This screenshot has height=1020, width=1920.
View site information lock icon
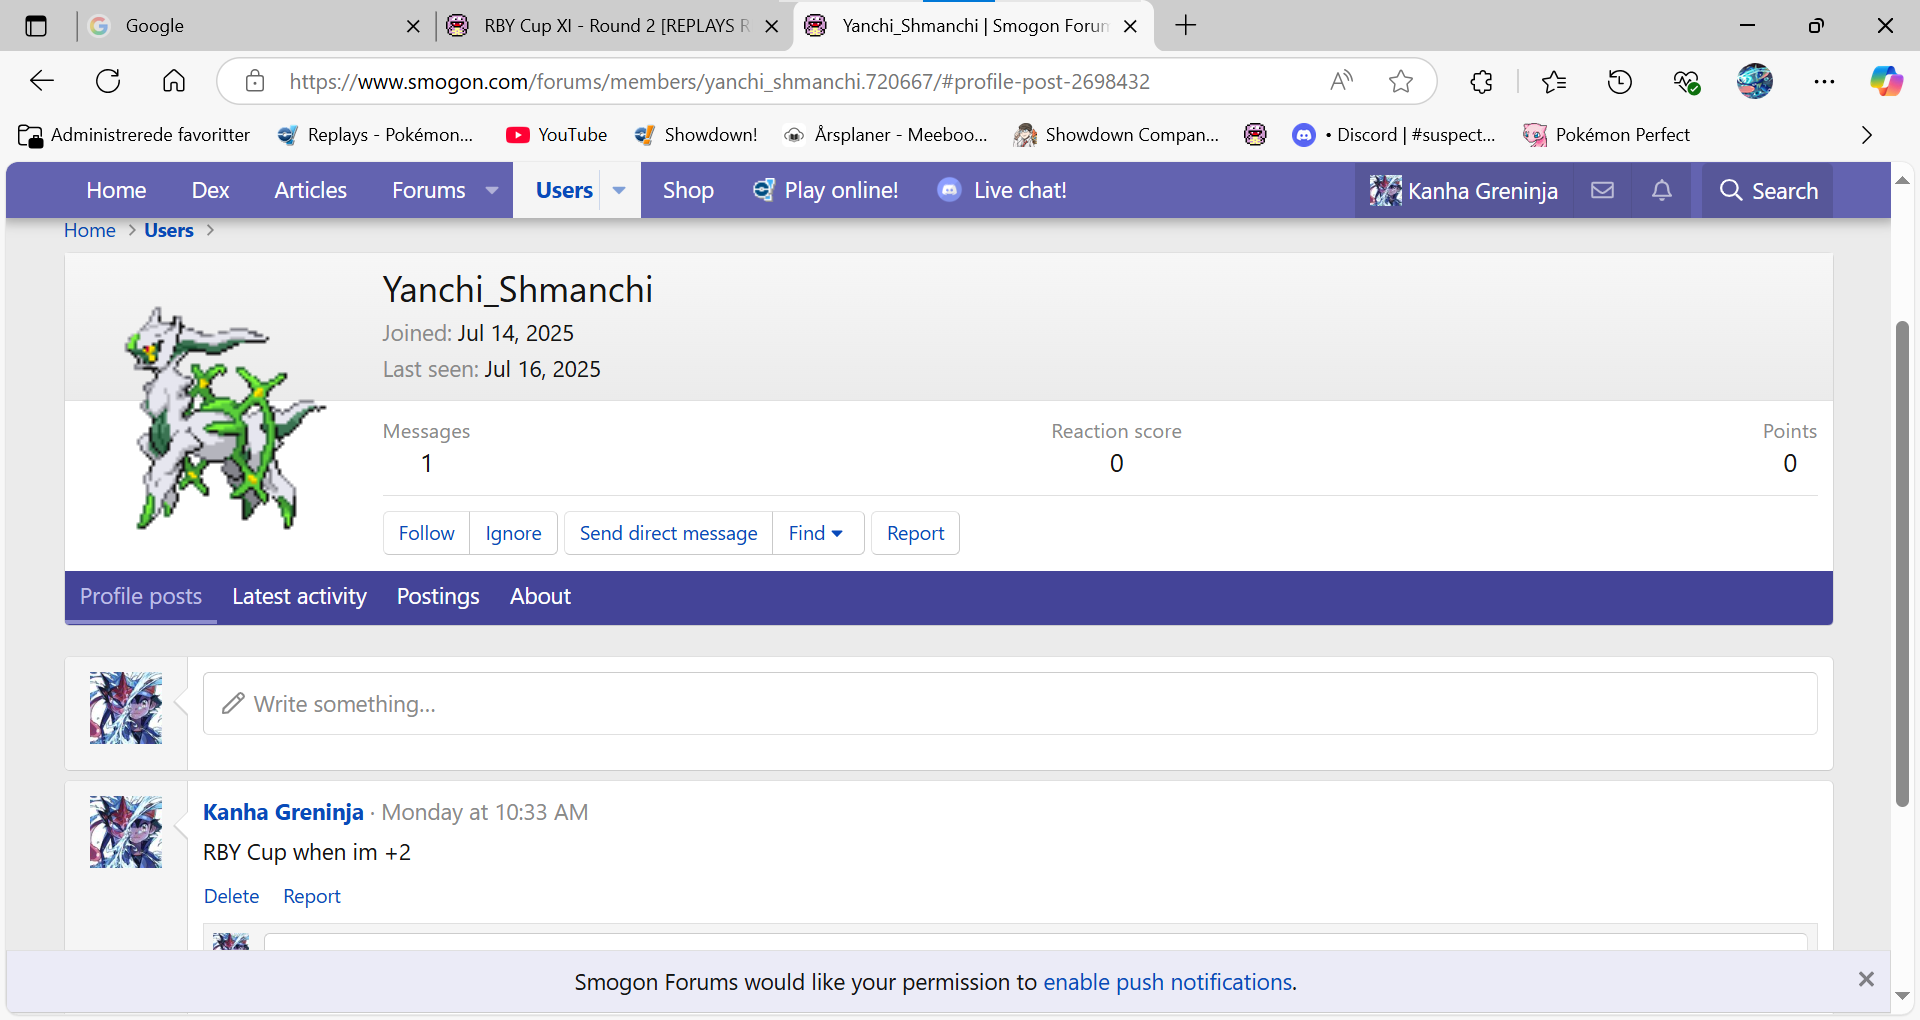pyautogui.click(x=255, y=81)
